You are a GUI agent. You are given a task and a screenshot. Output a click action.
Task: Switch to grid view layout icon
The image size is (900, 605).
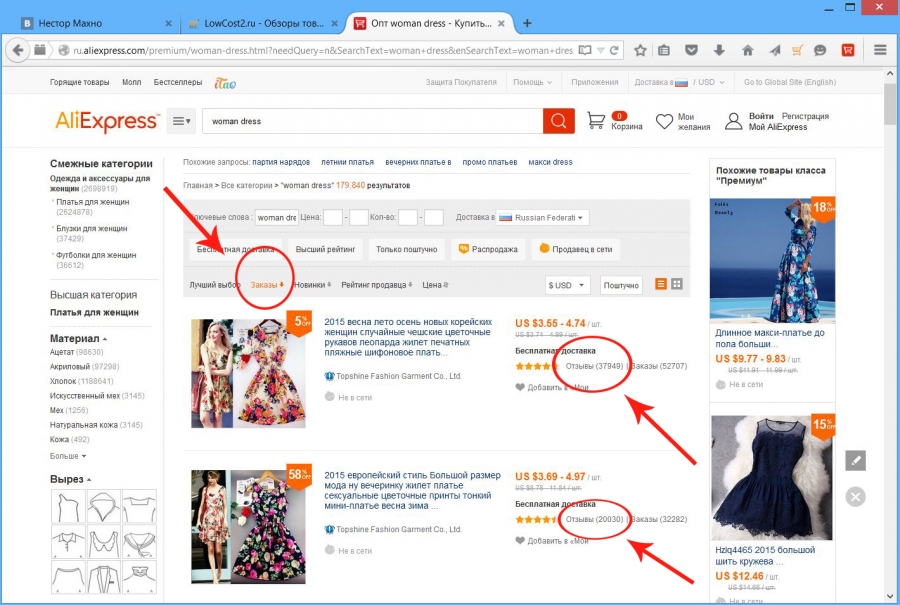coord(677,284)
